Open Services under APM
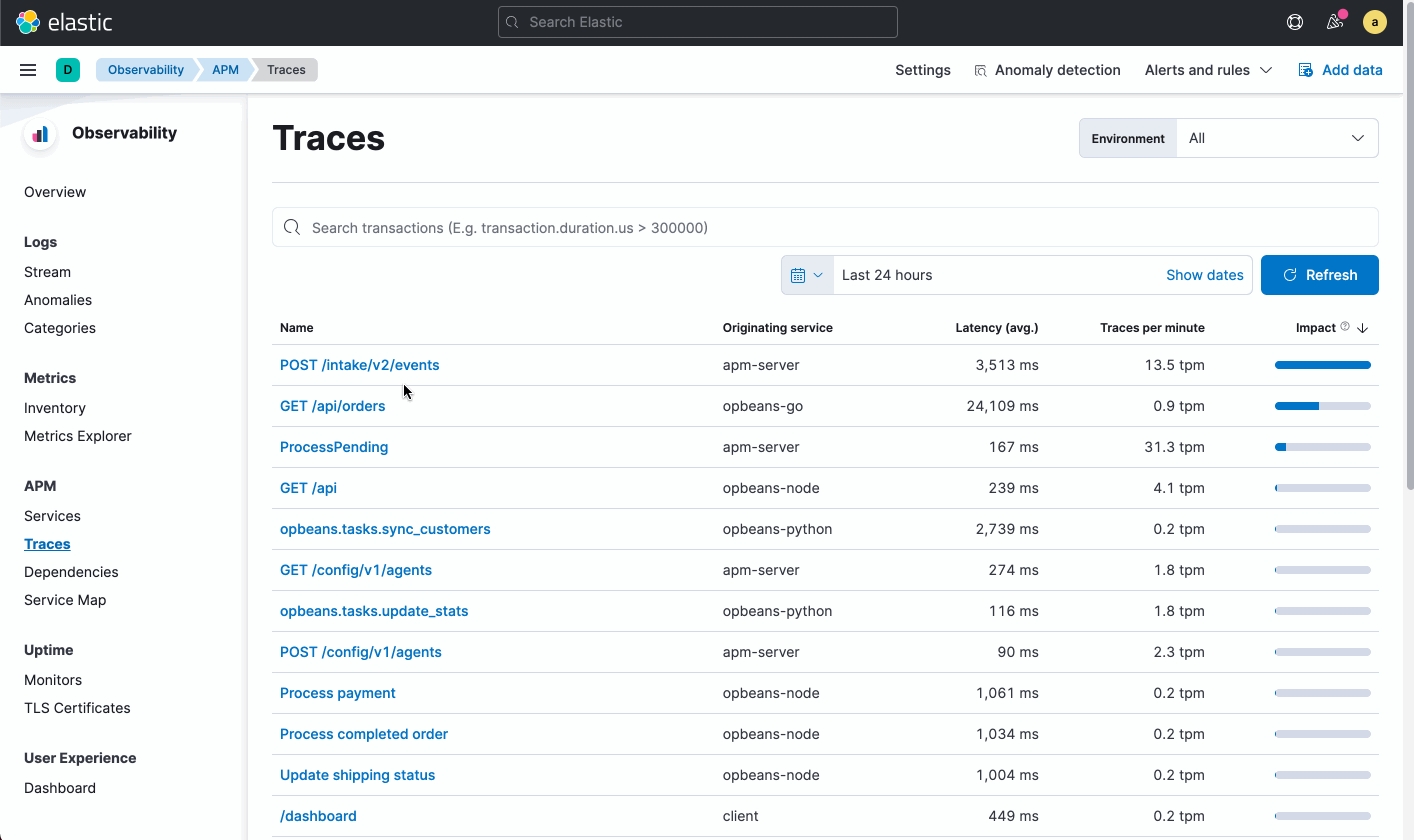Image resolution: width=1414 pixels, height=840 pixels. pyautogui.click(x=52, y=516)
